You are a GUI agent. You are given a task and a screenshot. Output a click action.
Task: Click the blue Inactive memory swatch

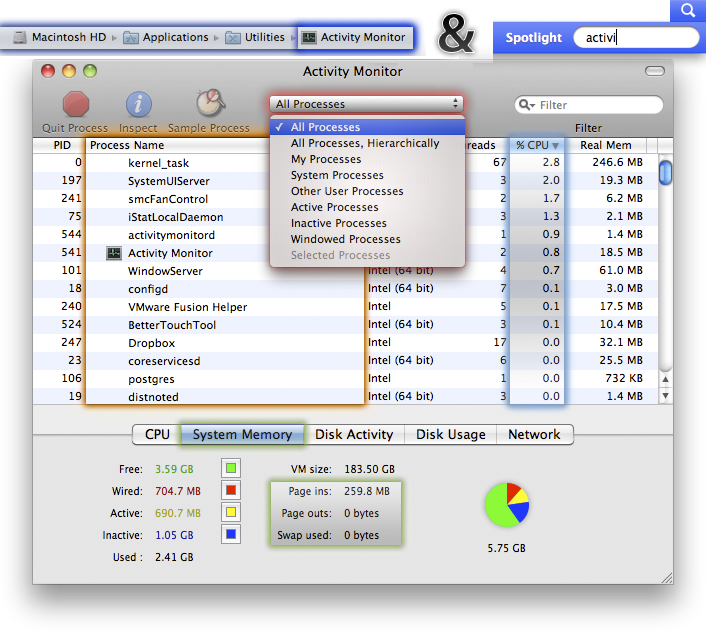(231, 534)
